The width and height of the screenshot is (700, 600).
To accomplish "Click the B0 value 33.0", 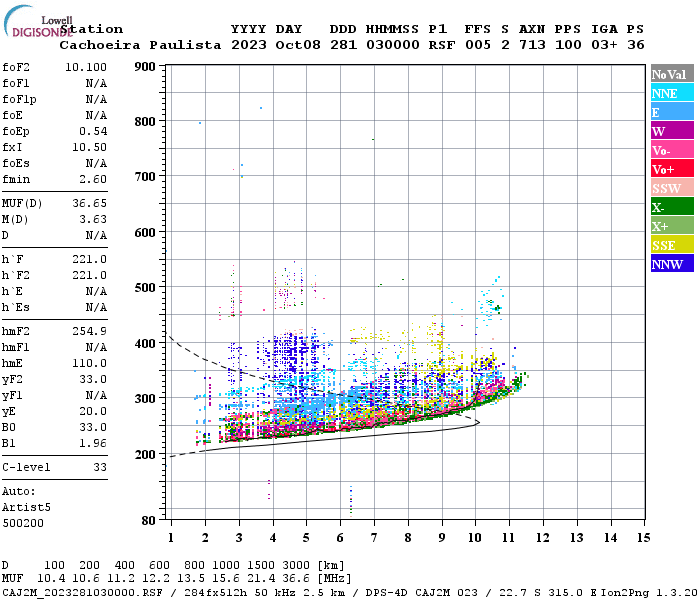I will (93, 428).
